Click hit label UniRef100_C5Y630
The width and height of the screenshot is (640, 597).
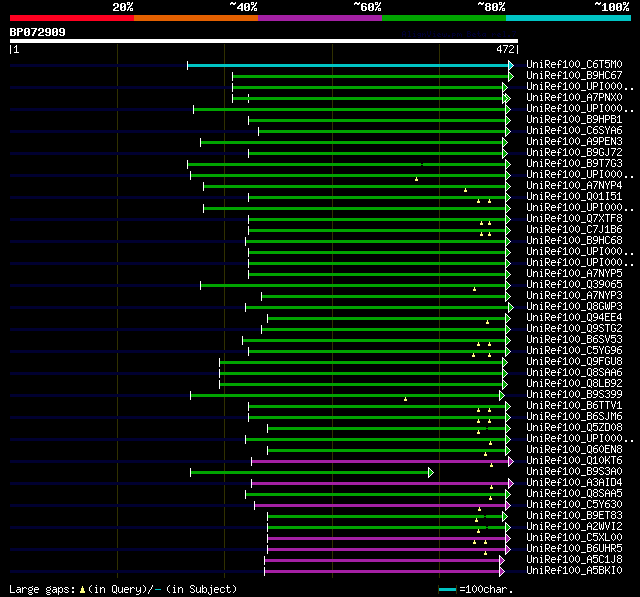pos(574,505)
